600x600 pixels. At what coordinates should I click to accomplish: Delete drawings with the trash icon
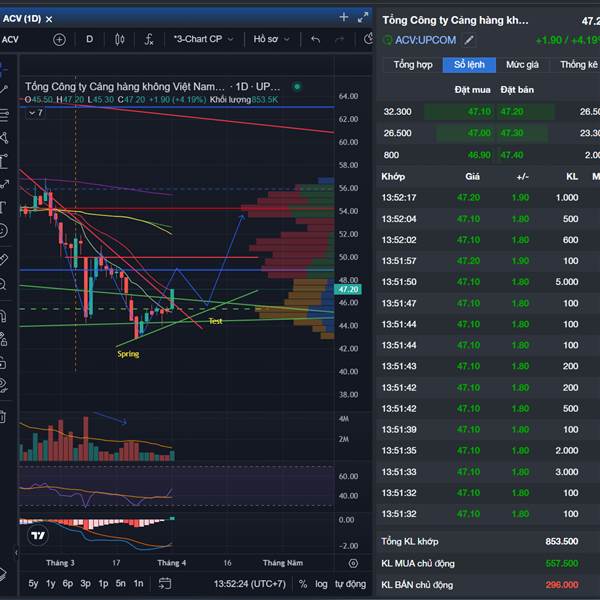(3, 416)
